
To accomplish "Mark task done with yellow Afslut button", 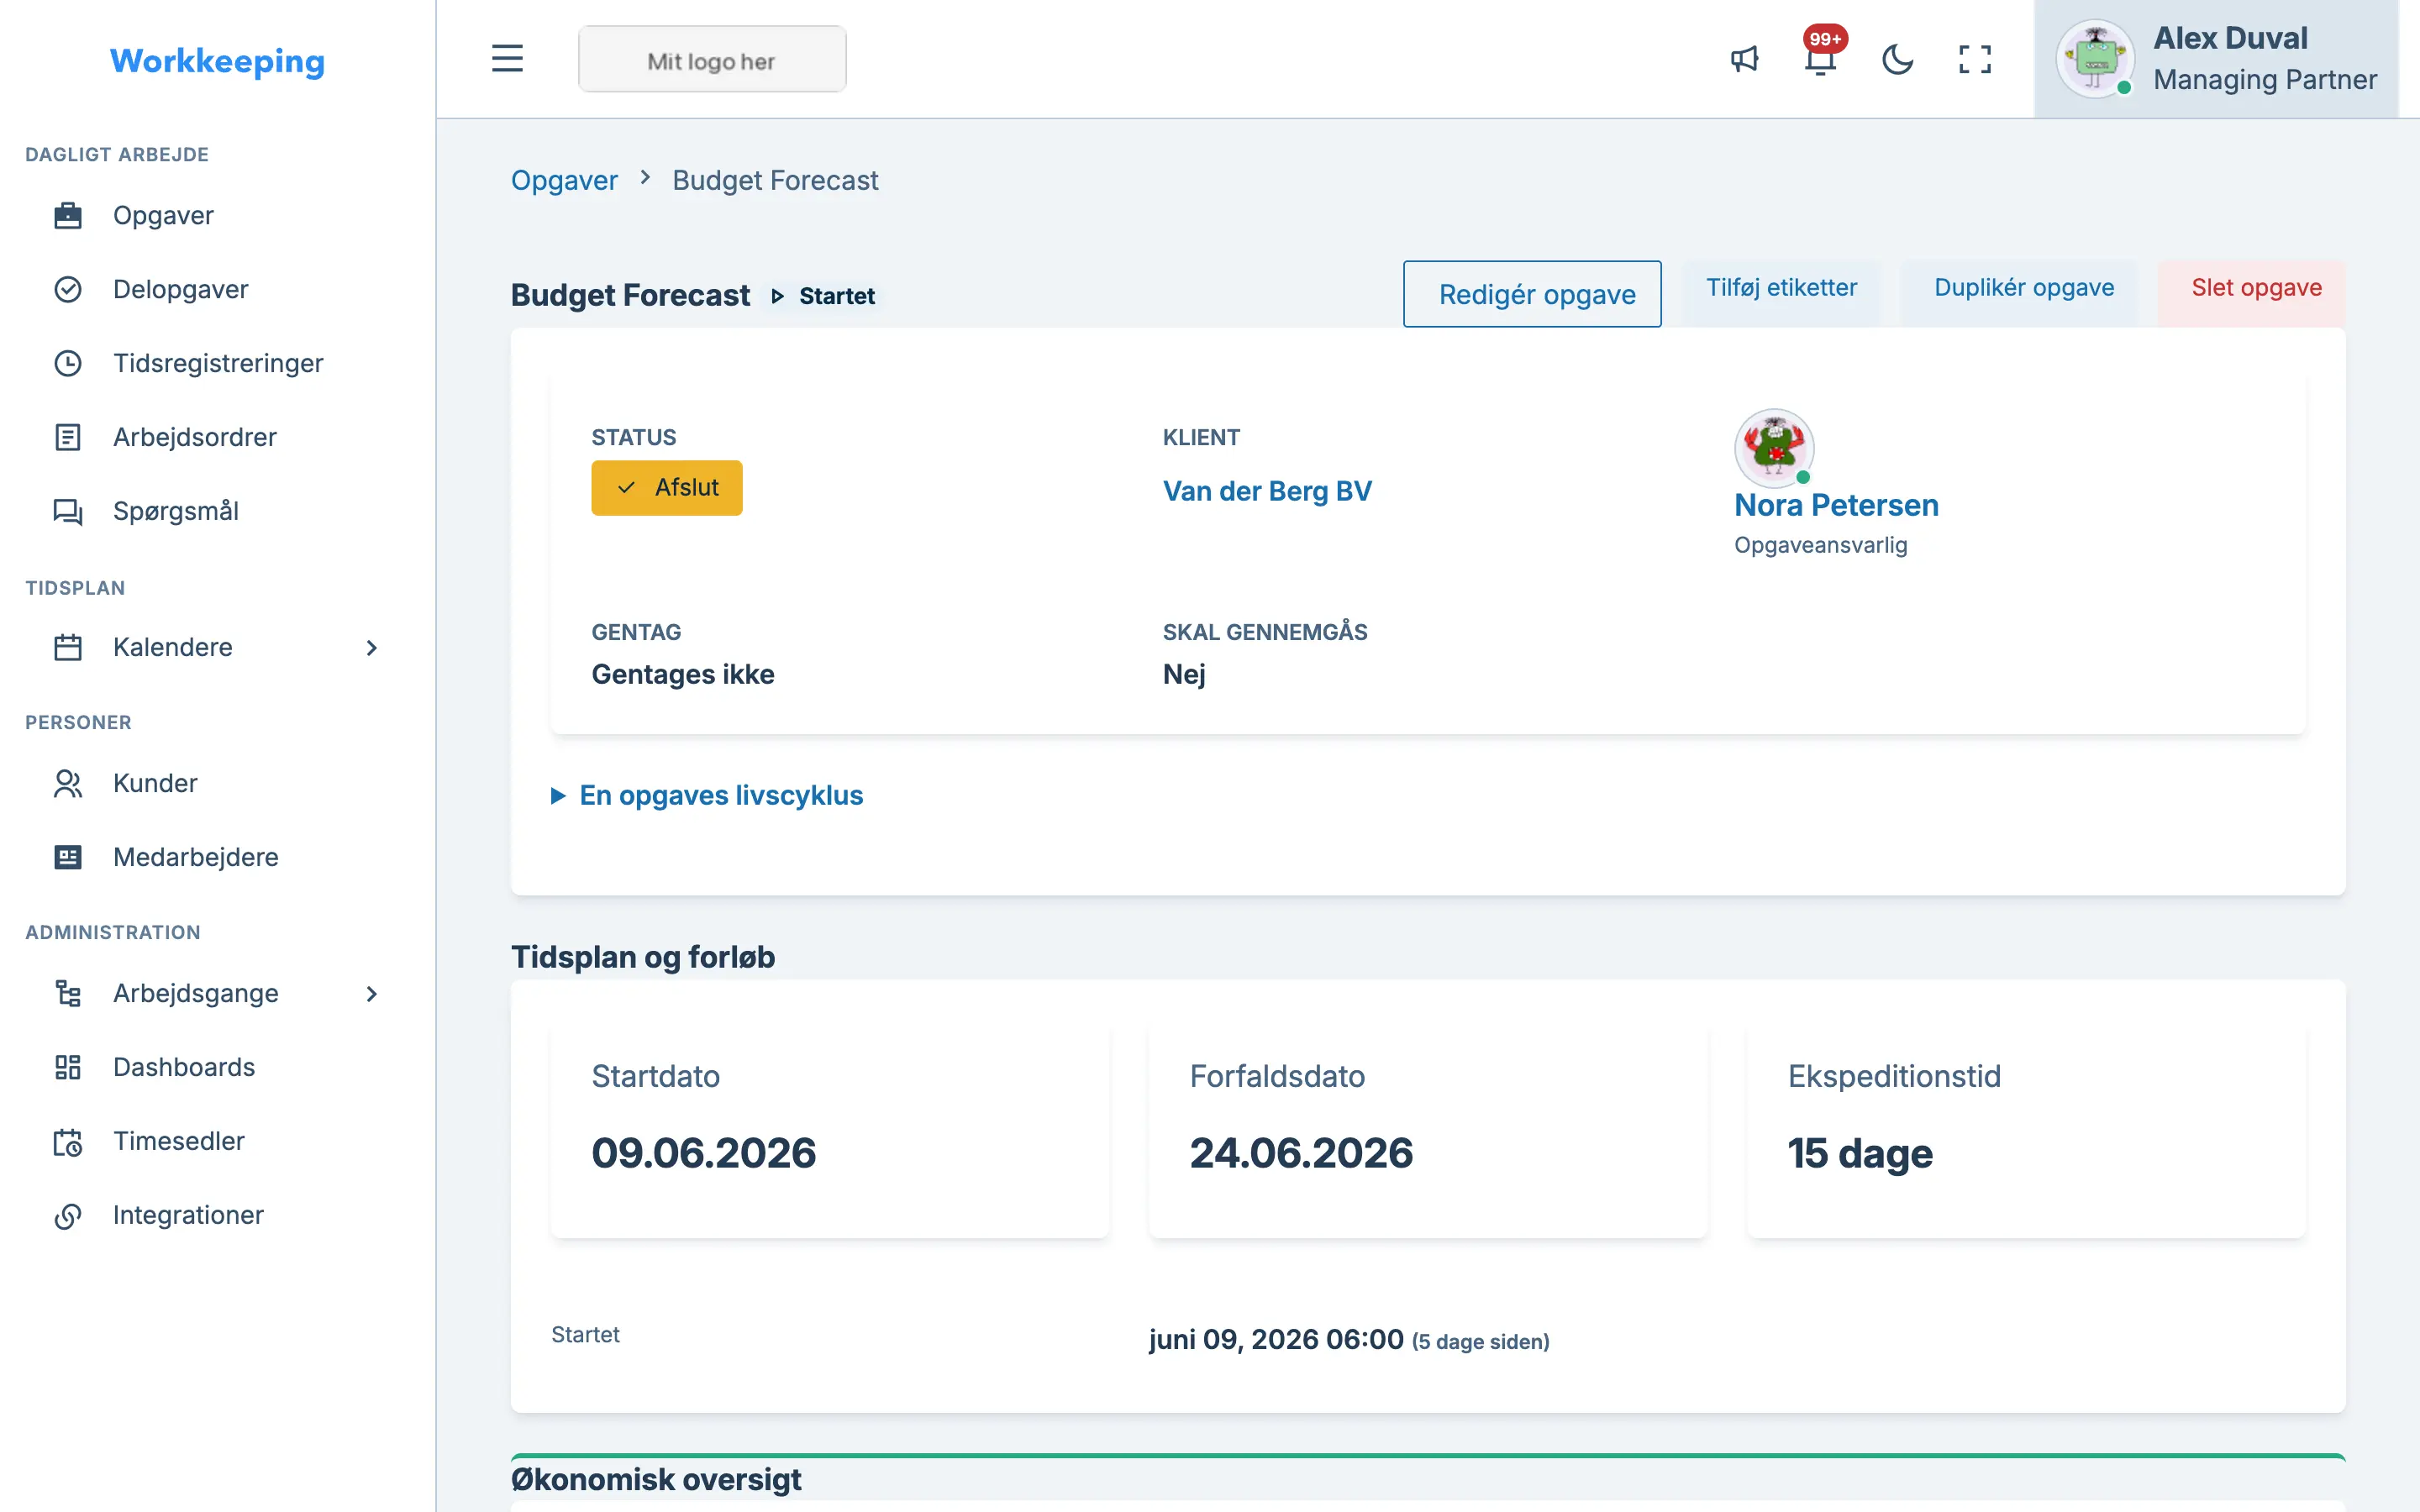I will 667,488.
